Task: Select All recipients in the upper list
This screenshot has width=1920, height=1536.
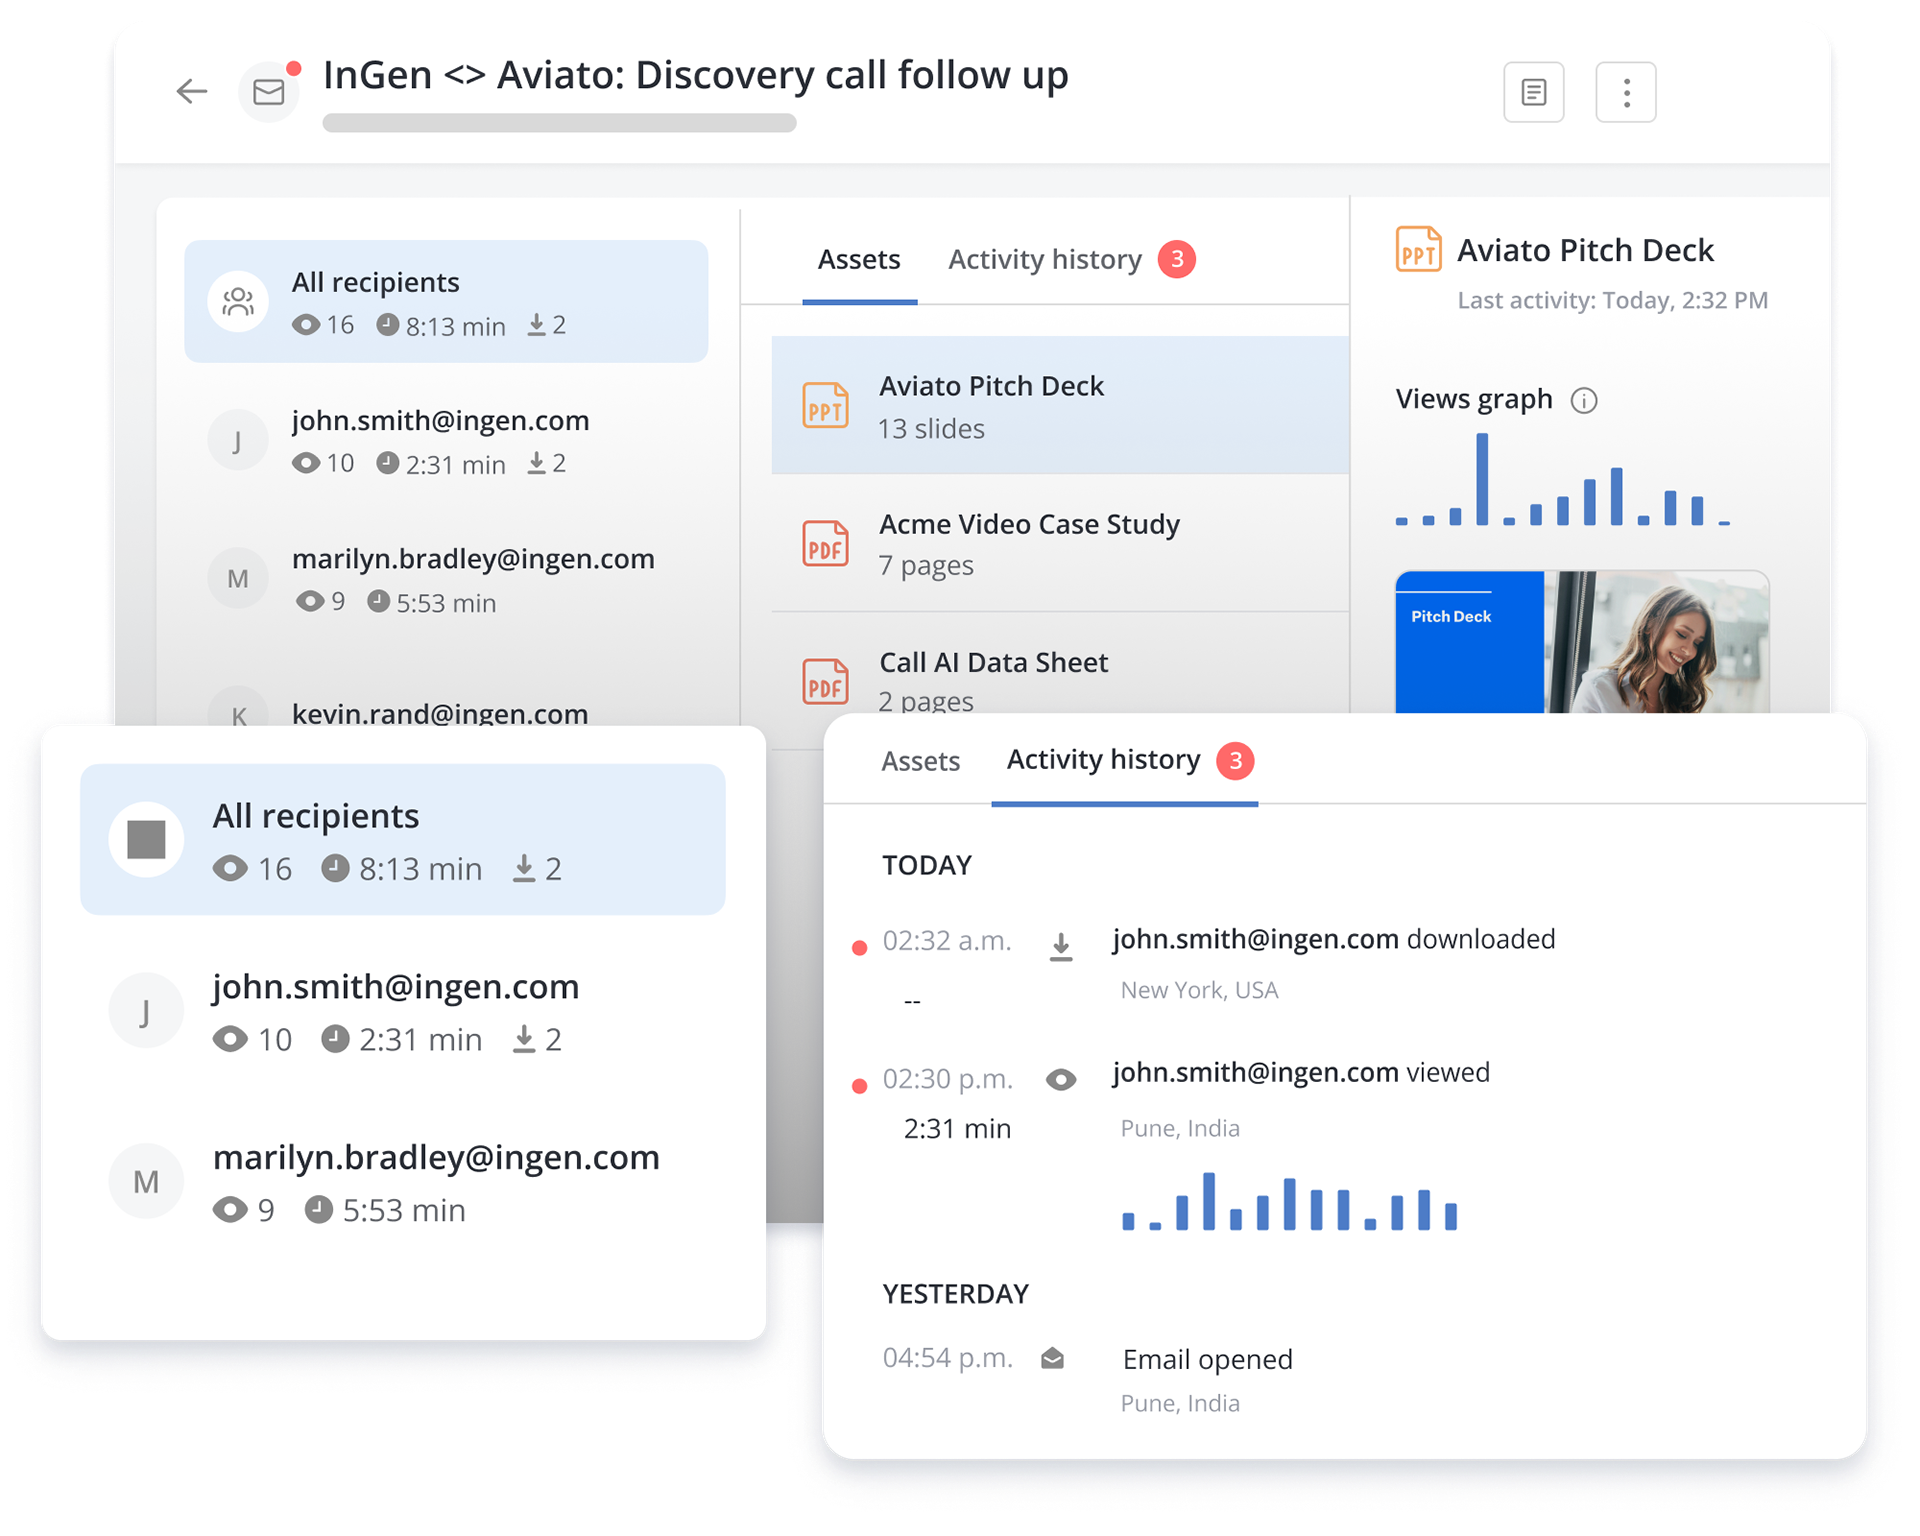Action: point(446,301)
